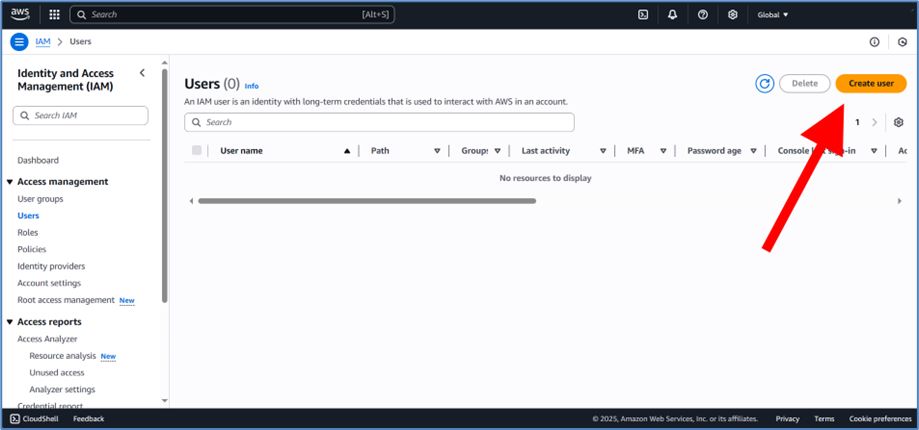Launch CloudShell from top navigation icon
Image resolution: width=919 pixels, height=430 pixels.
[643, 15]
